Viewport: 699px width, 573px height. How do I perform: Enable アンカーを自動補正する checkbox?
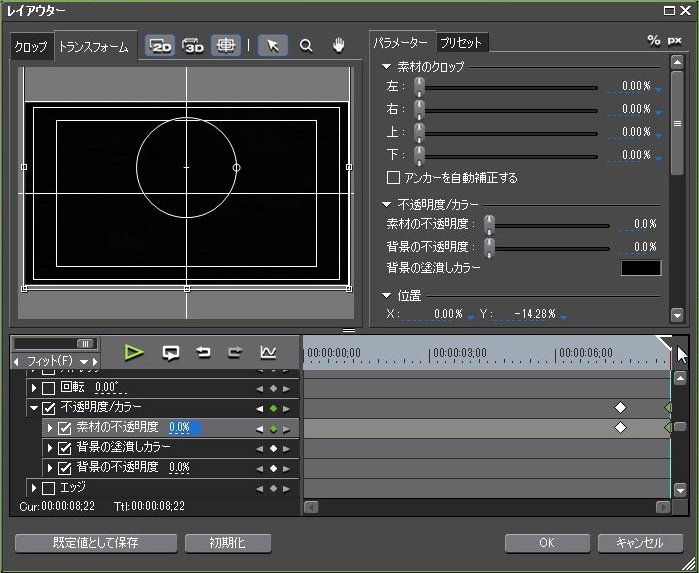(393, 177)
